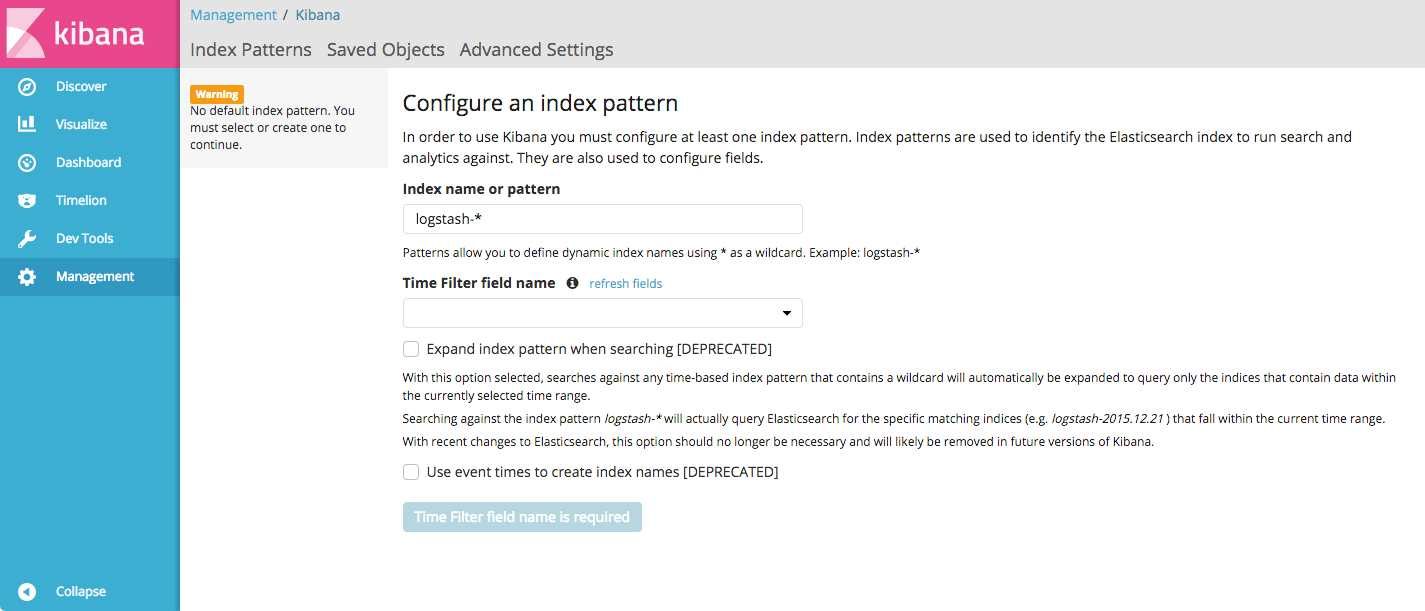Collapse the sidebar navigation
Viewport: 1425px width, 611px height.
(x=27, y=591)
